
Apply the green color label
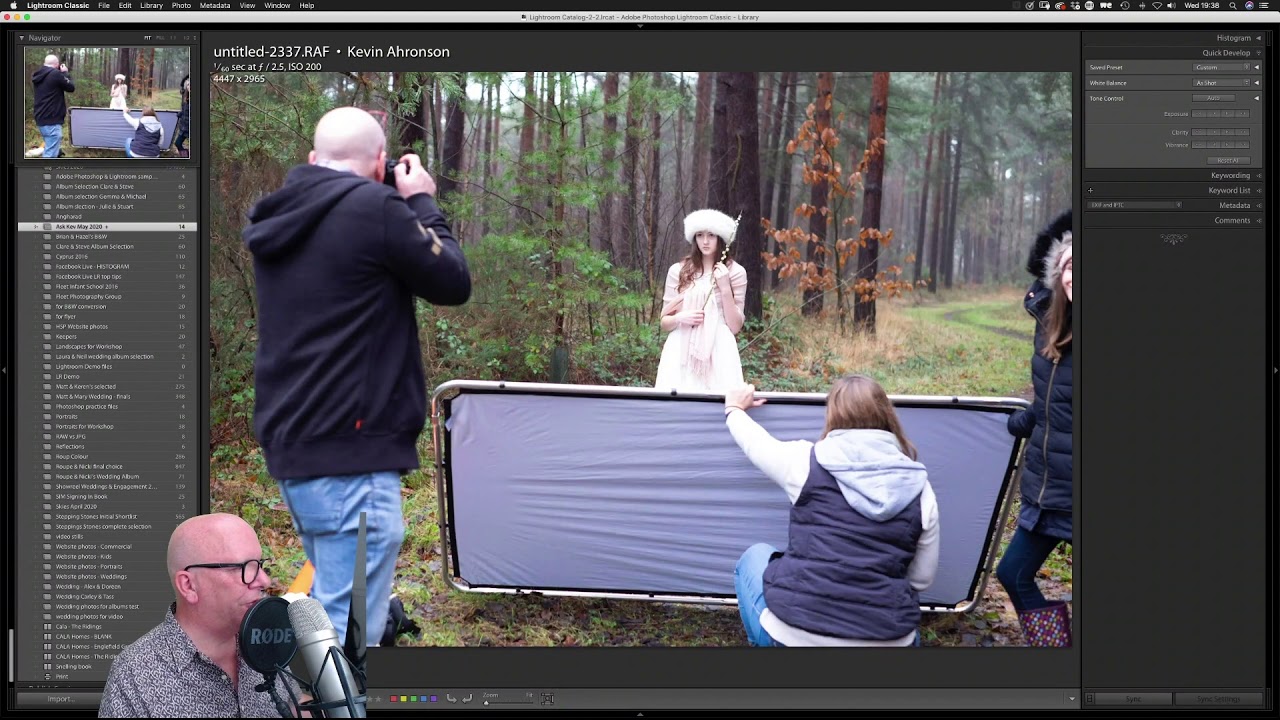tap(413, 699)
